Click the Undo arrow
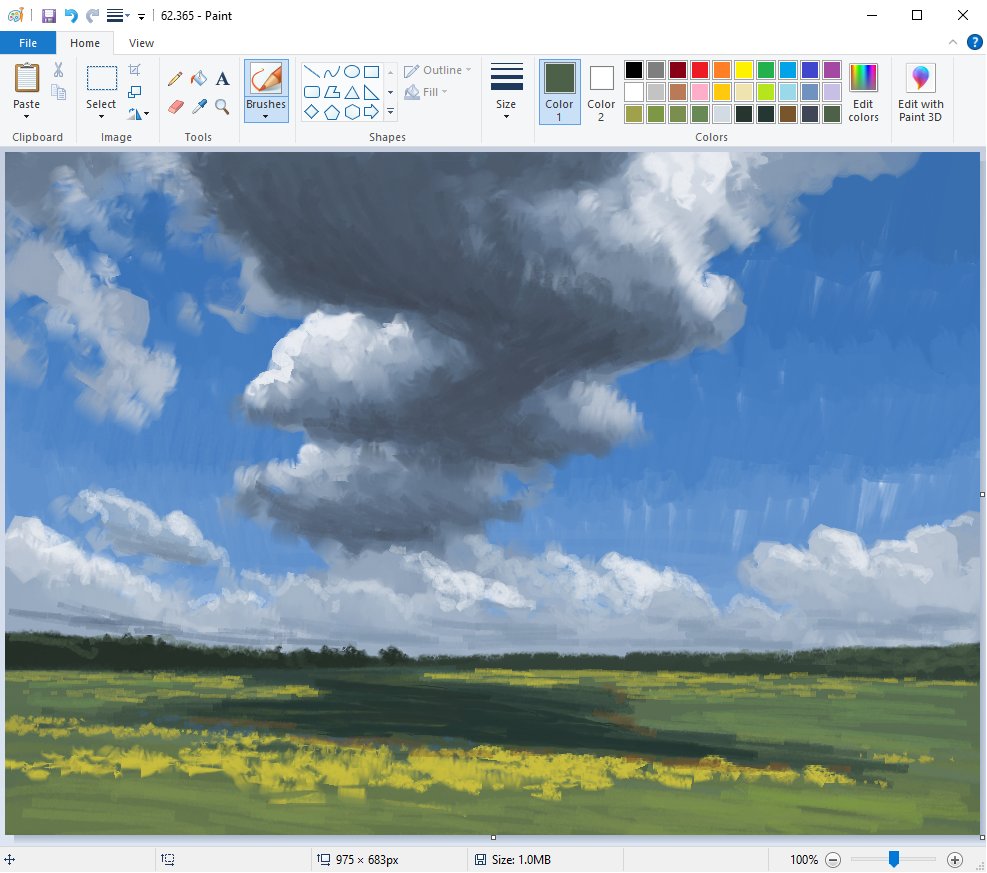The image size is (987, 873). tap(71, 16)
